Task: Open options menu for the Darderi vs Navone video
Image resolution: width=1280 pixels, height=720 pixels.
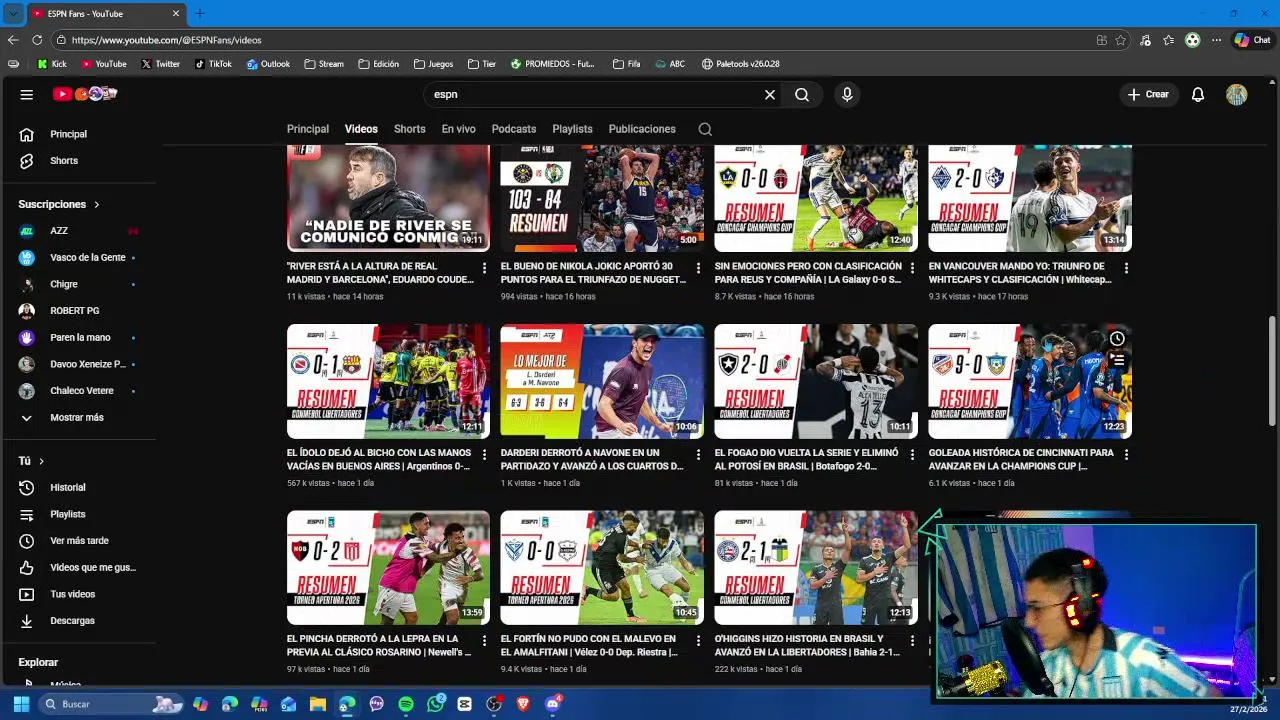Action: 698,454
